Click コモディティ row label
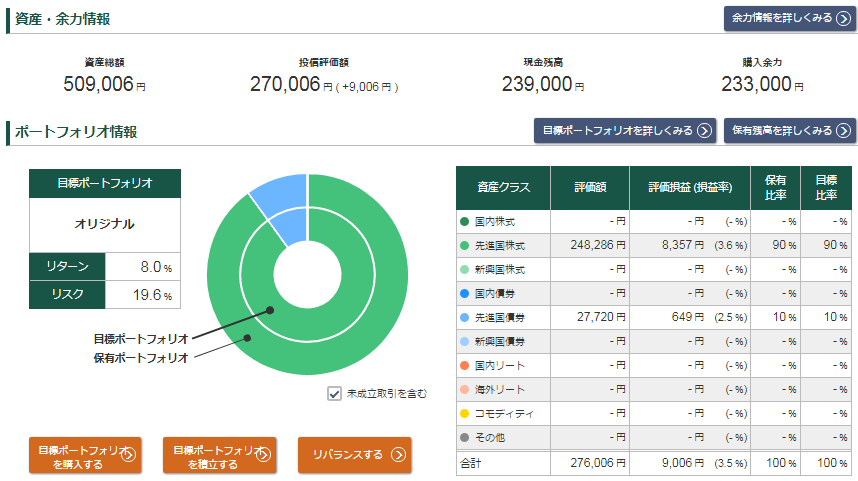The image size is (858, 481). tap(504, 414)
